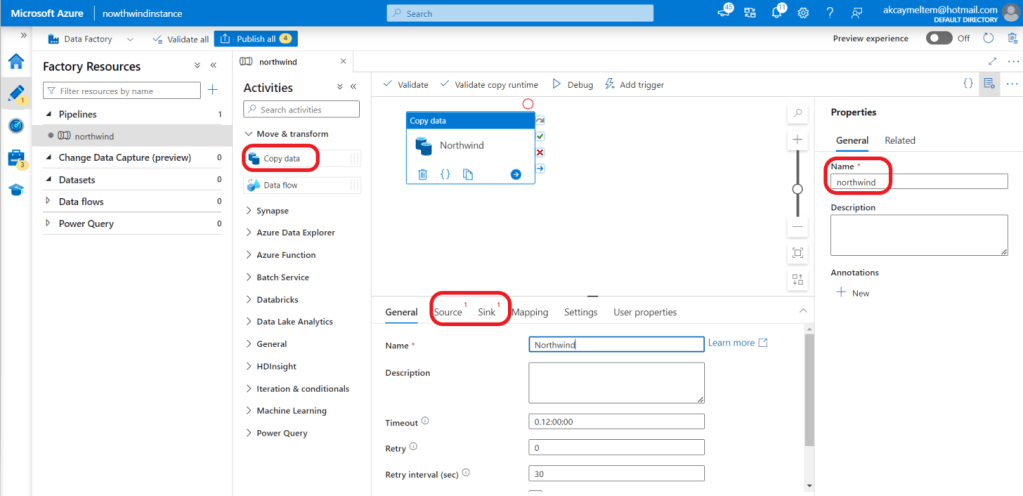Clone the Northwind activity with copy icon
Viewport: 1023px width, 496px height.
468,174
